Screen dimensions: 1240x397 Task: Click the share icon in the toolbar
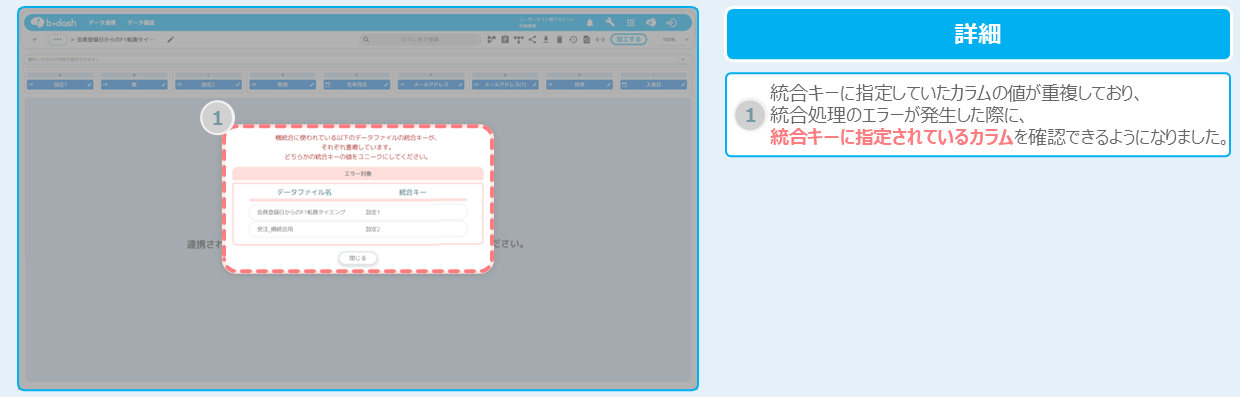532,39
